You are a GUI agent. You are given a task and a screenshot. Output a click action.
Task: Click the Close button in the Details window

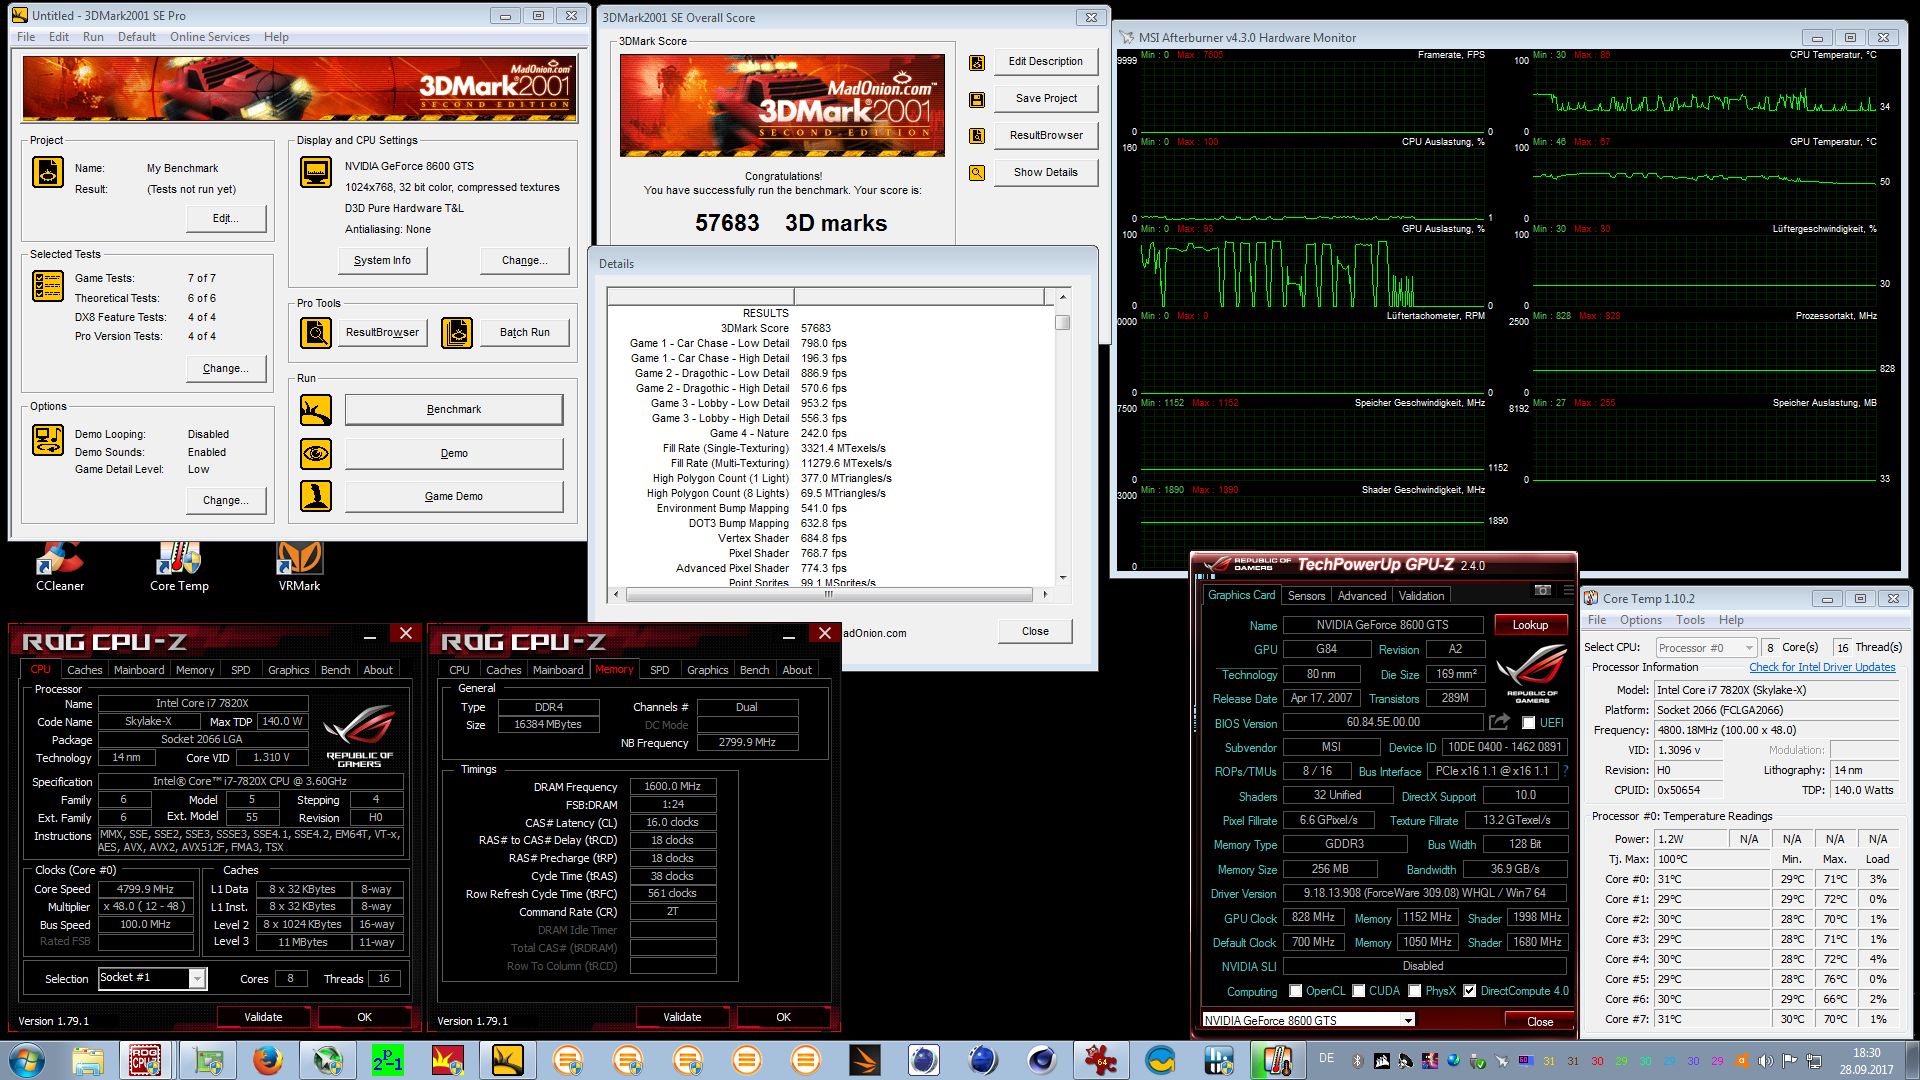click(1035, 631)
